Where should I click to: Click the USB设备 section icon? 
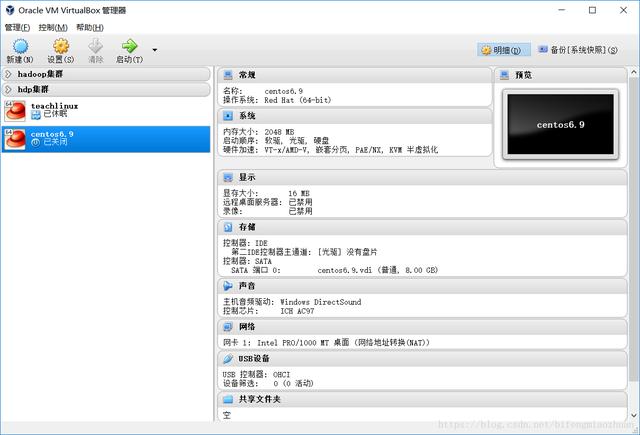tap(228, 359)
